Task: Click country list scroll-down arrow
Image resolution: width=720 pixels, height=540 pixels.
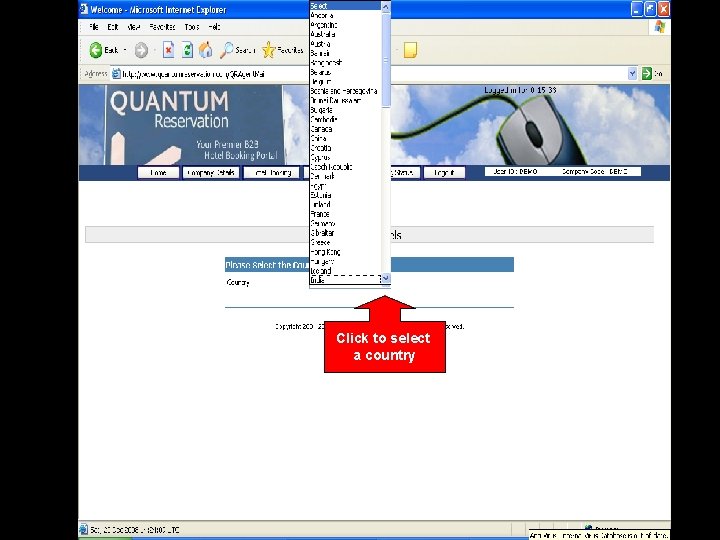Action: click(386, 278)
